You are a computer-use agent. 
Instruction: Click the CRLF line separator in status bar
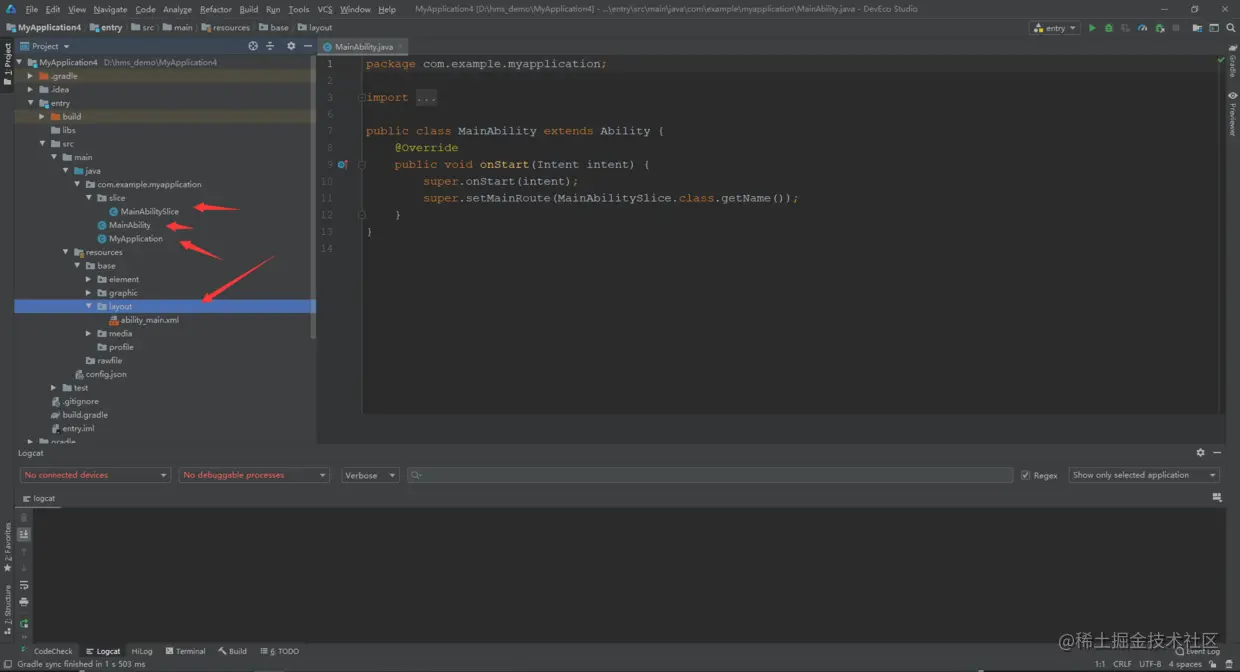(x=1123, y=664)
